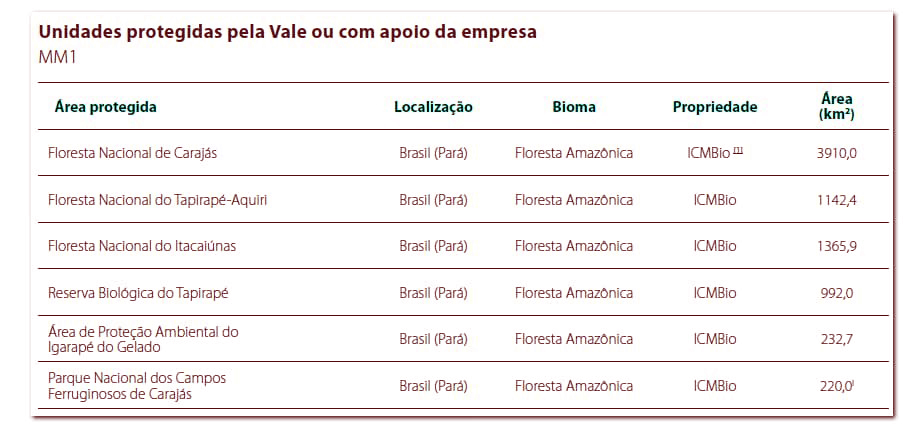This screenshot has width=915, height=439.
Task: Click the 220,0 area value
Action: 836,386
